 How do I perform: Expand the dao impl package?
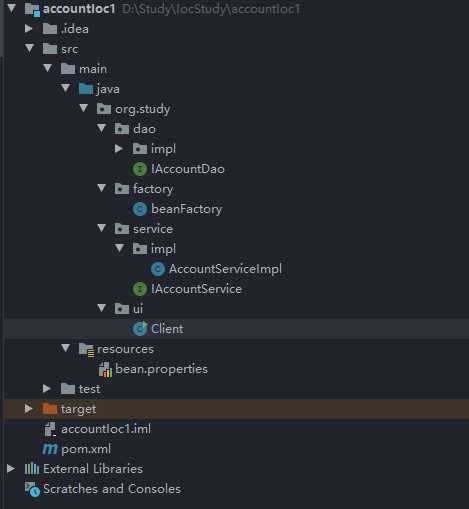(119, 149)
